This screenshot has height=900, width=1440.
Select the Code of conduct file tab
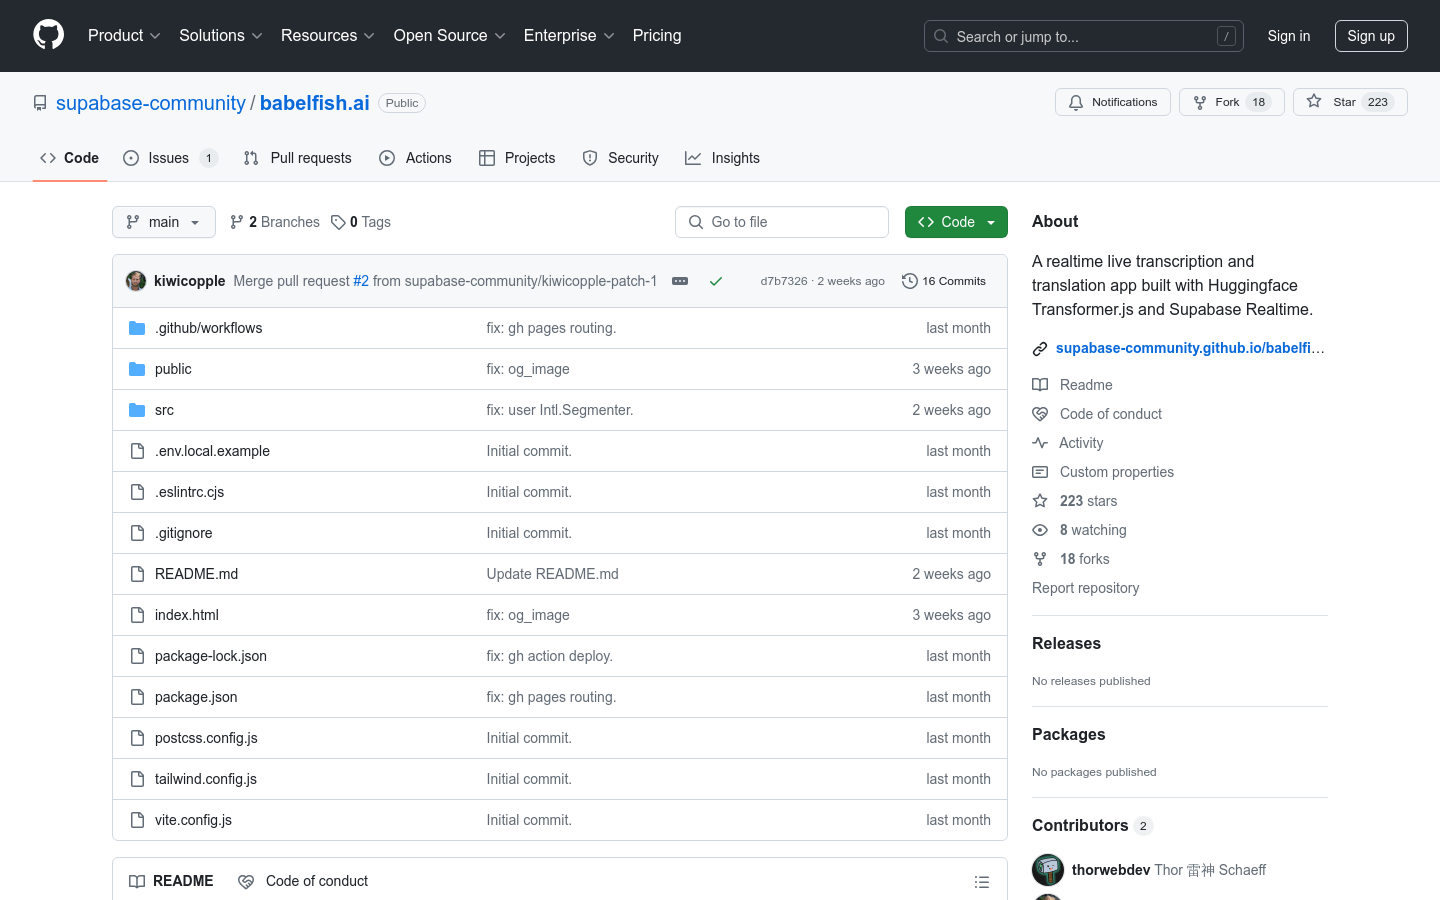tap(303, 881)
